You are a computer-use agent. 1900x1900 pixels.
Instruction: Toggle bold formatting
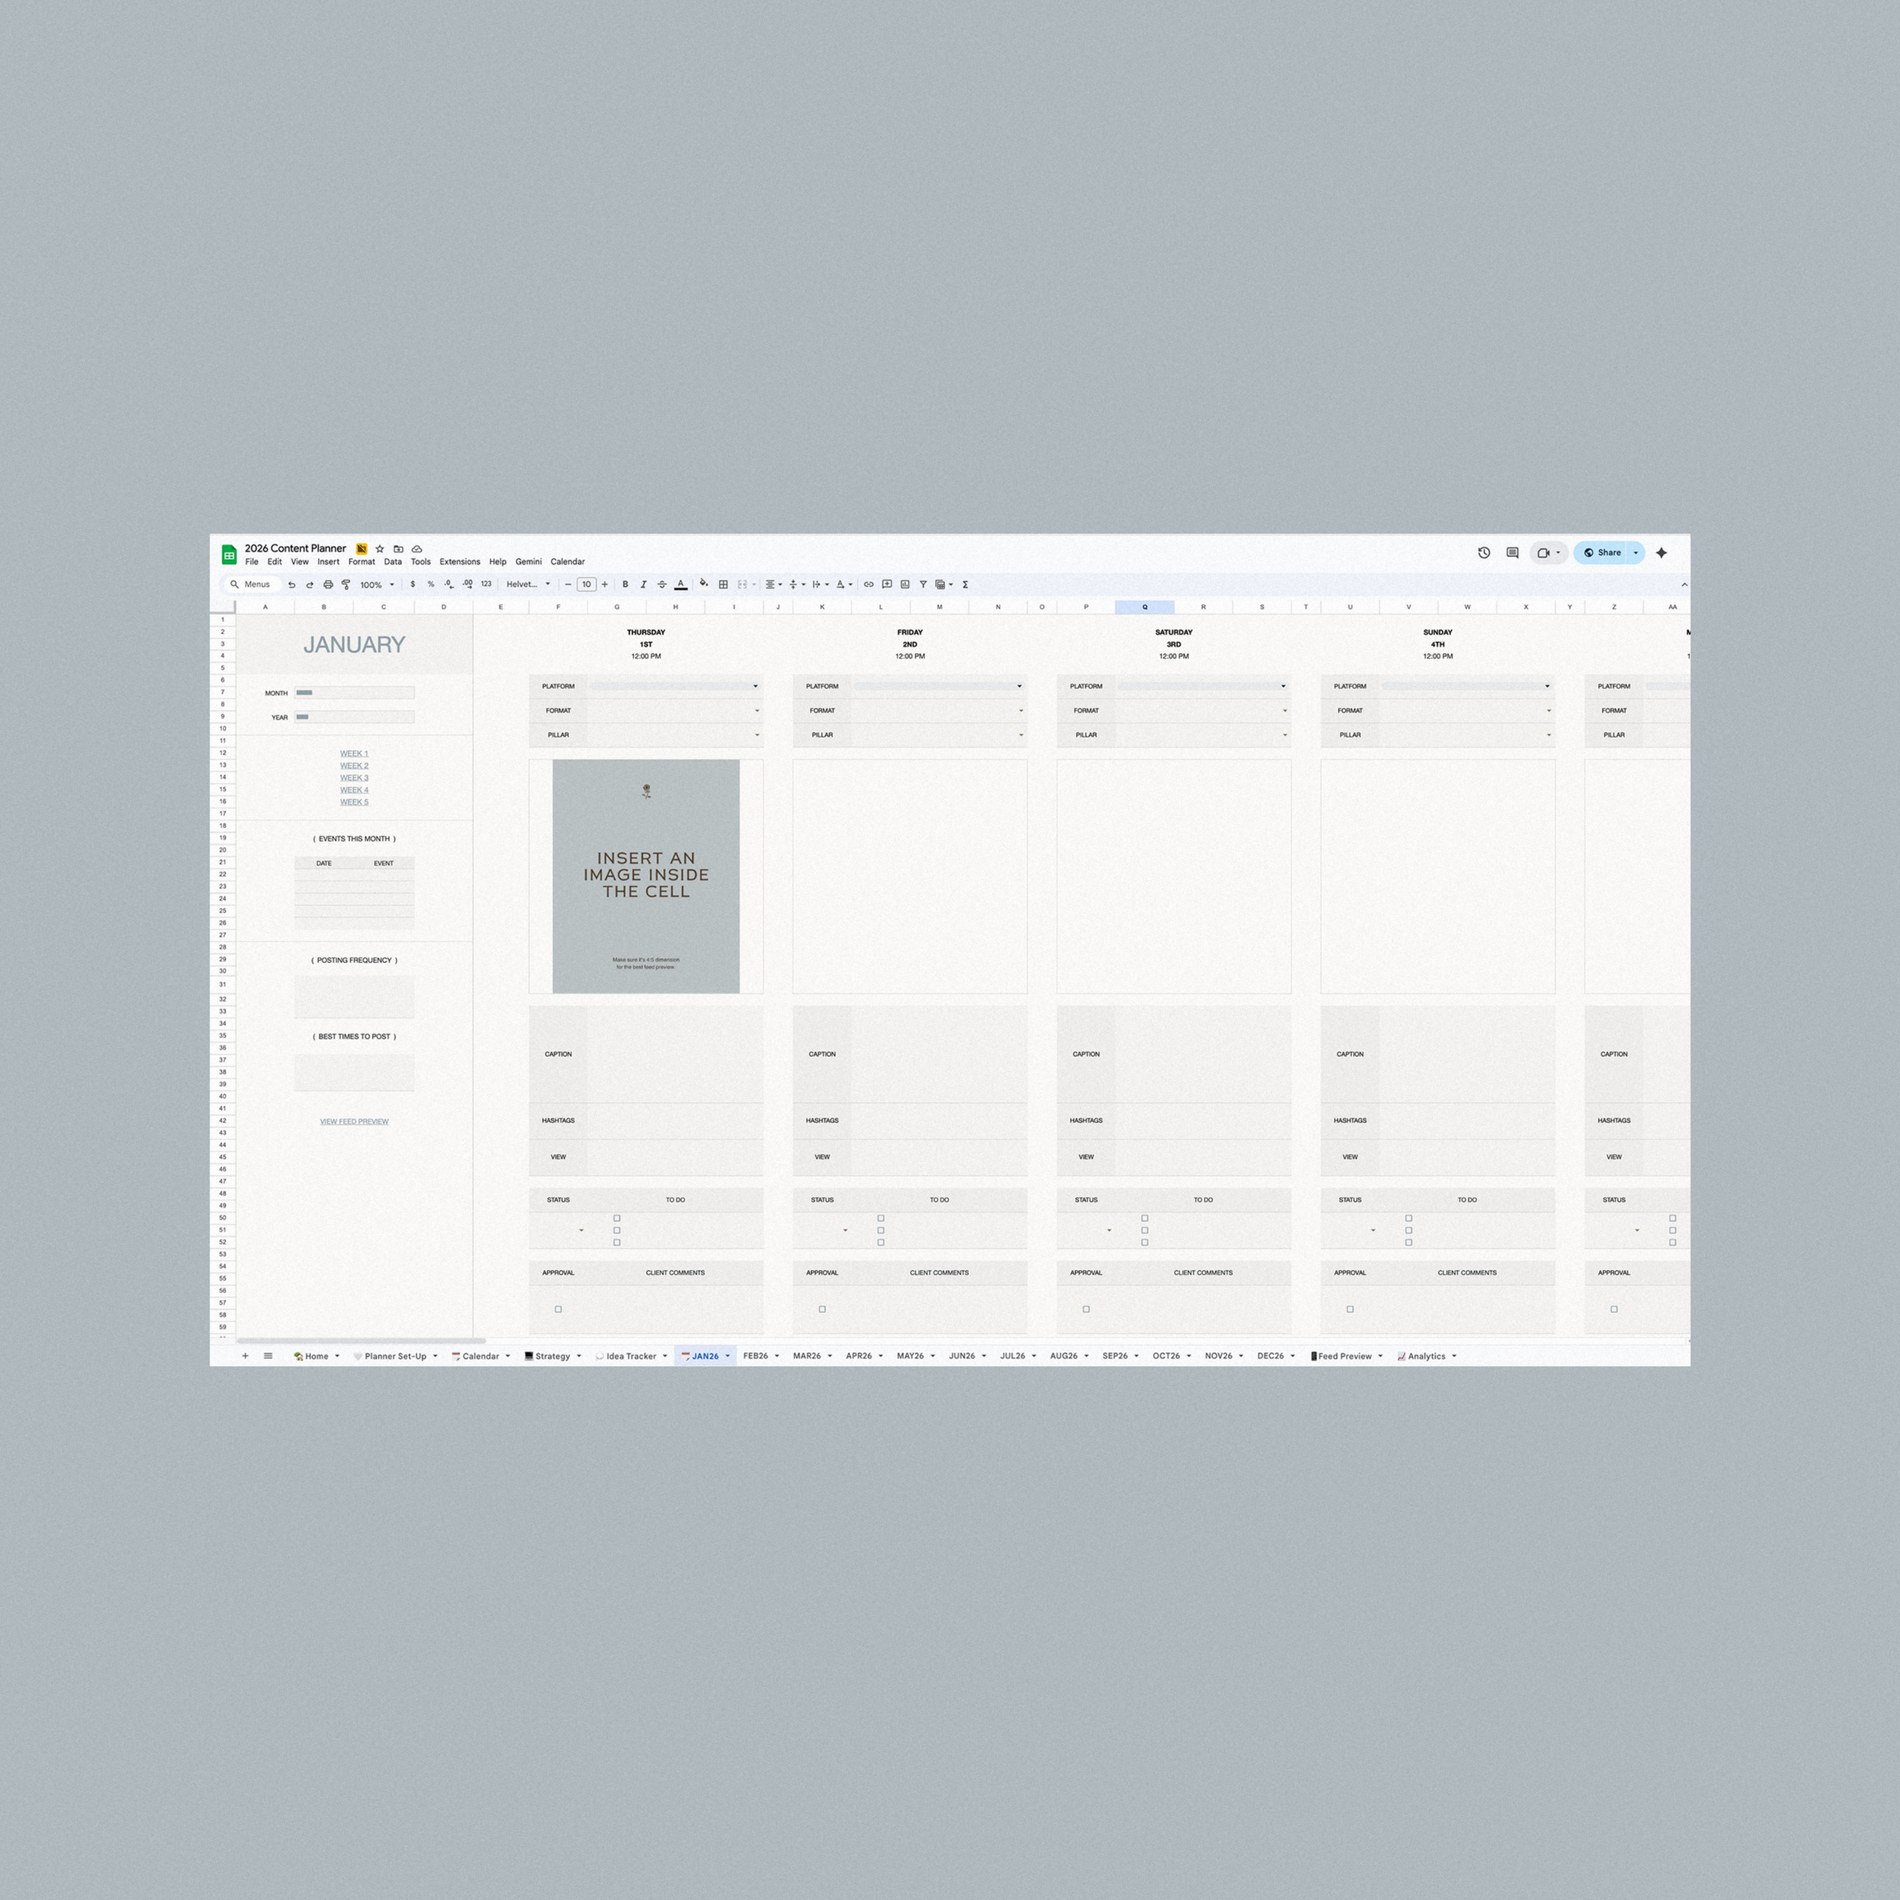tap(625, 584)
